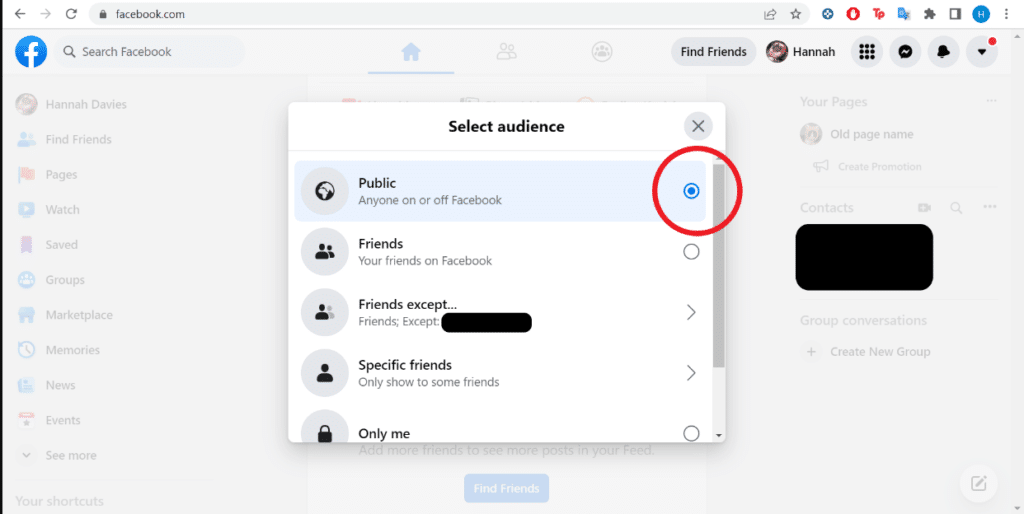Open Saved in left sidebar
Viewport: 1024px width, 514px height.
coord(48,245)
